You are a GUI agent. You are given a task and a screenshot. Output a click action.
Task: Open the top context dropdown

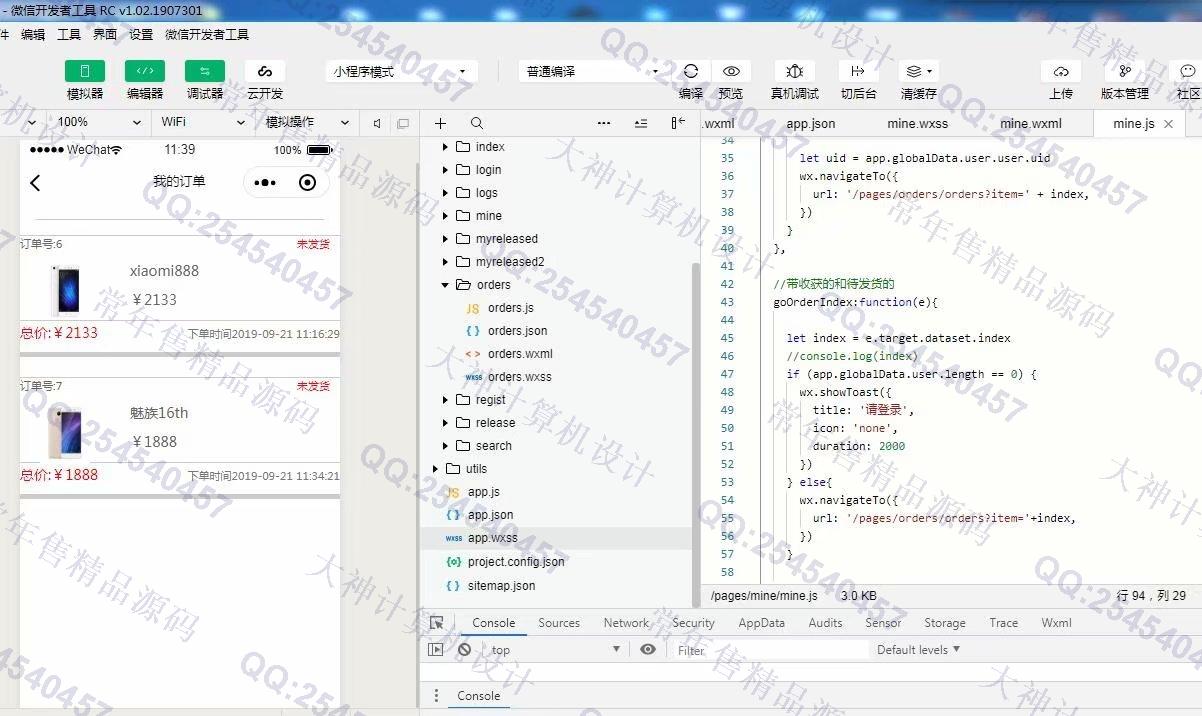pyautogui.click(x=555, y=650)
